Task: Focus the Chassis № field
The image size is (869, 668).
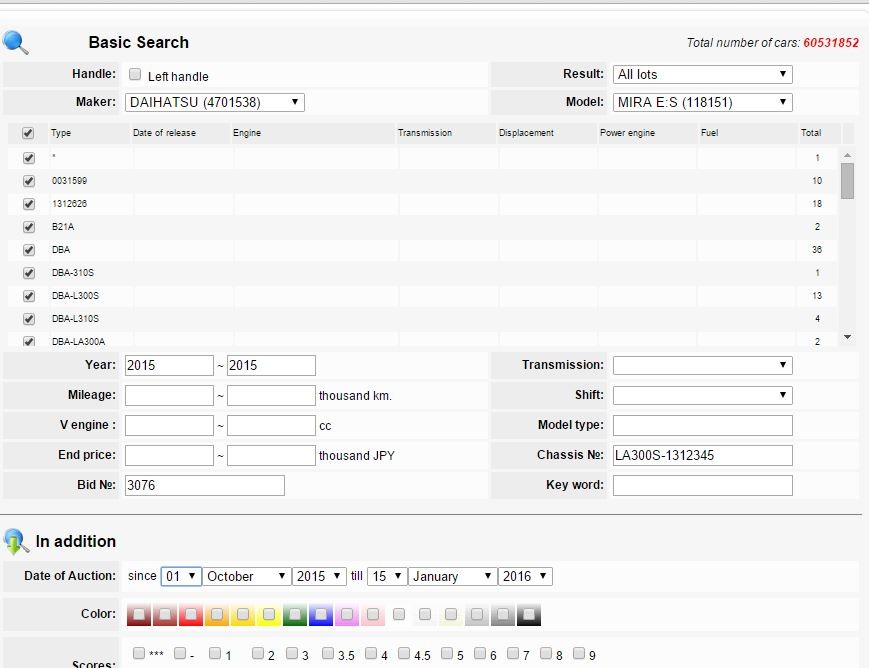Action: coord(702,456)
